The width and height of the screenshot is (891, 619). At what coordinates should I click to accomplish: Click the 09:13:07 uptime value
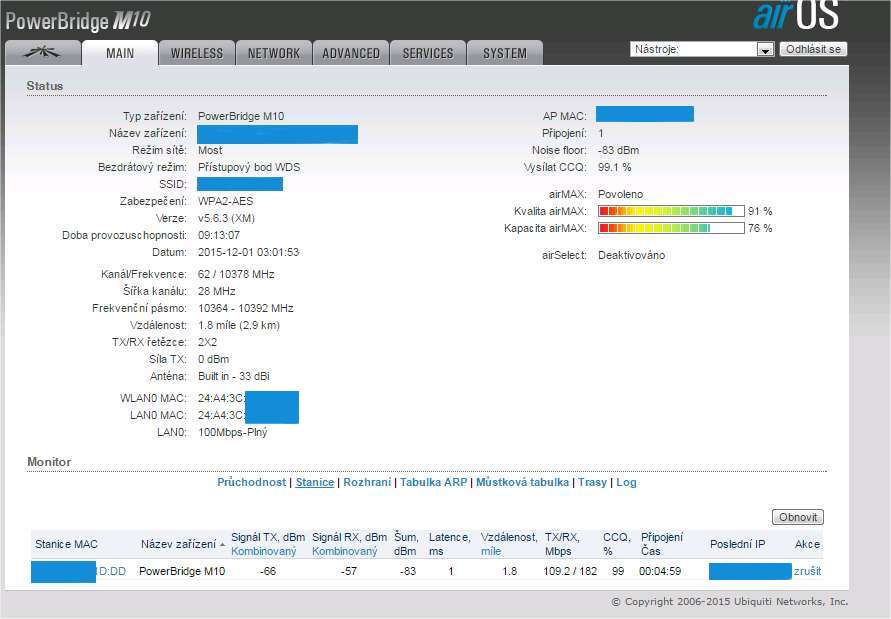point(219,235)
